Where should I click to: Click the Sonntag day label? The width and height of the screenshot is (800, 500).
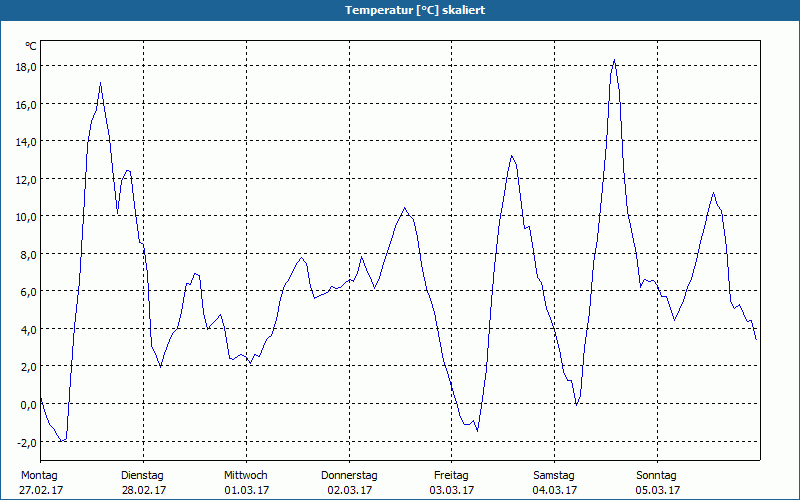coord(657,476)
